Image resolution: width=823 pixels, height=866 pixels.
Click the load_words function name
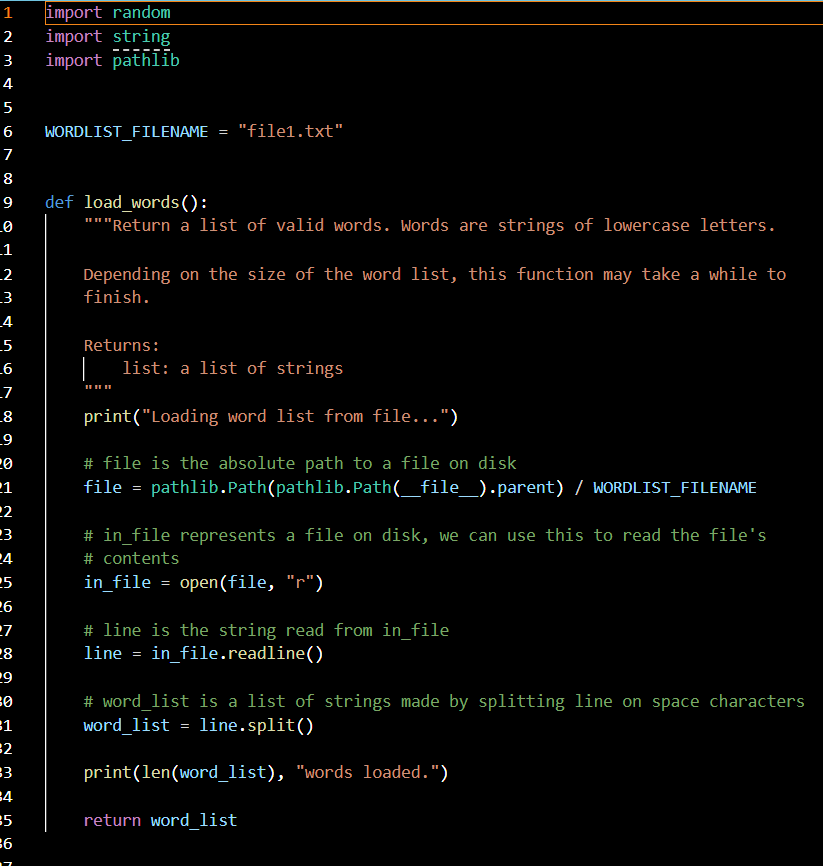[131, 202]
